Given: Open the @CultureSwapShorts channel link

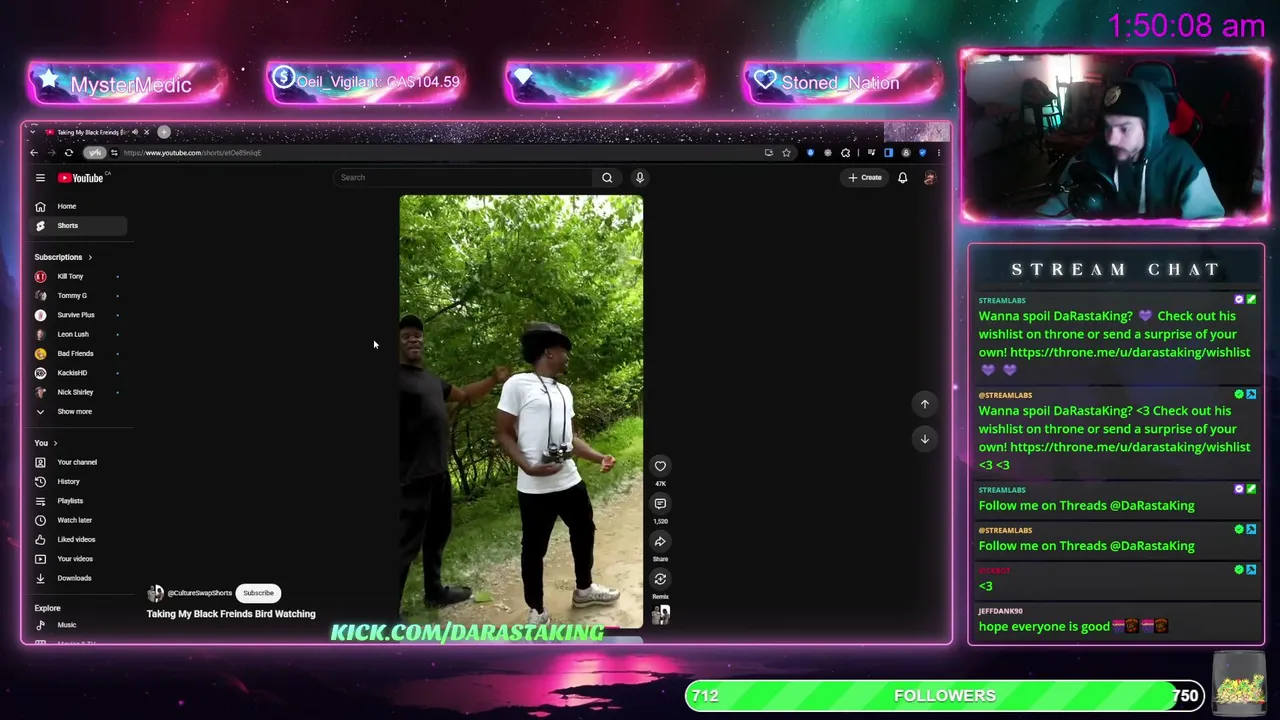Looking at the screenshot, I should 200,593.
